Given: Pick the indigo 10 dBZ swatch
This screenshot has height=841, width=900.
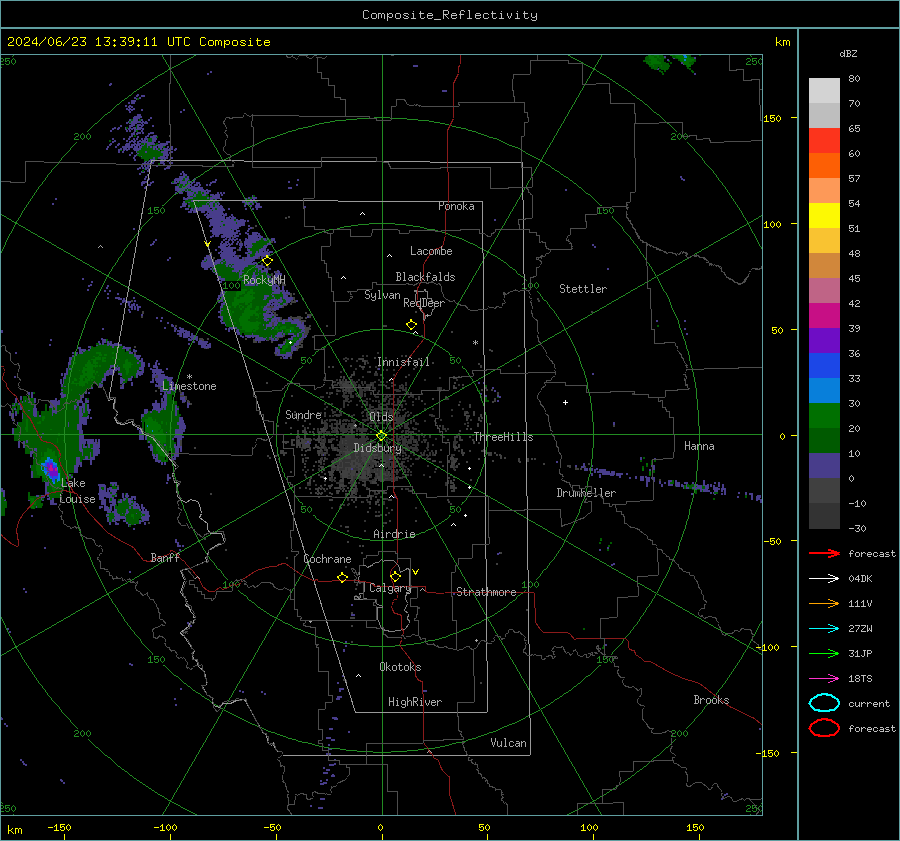Looking at the screenshot, I should click(x=824, y=466).
